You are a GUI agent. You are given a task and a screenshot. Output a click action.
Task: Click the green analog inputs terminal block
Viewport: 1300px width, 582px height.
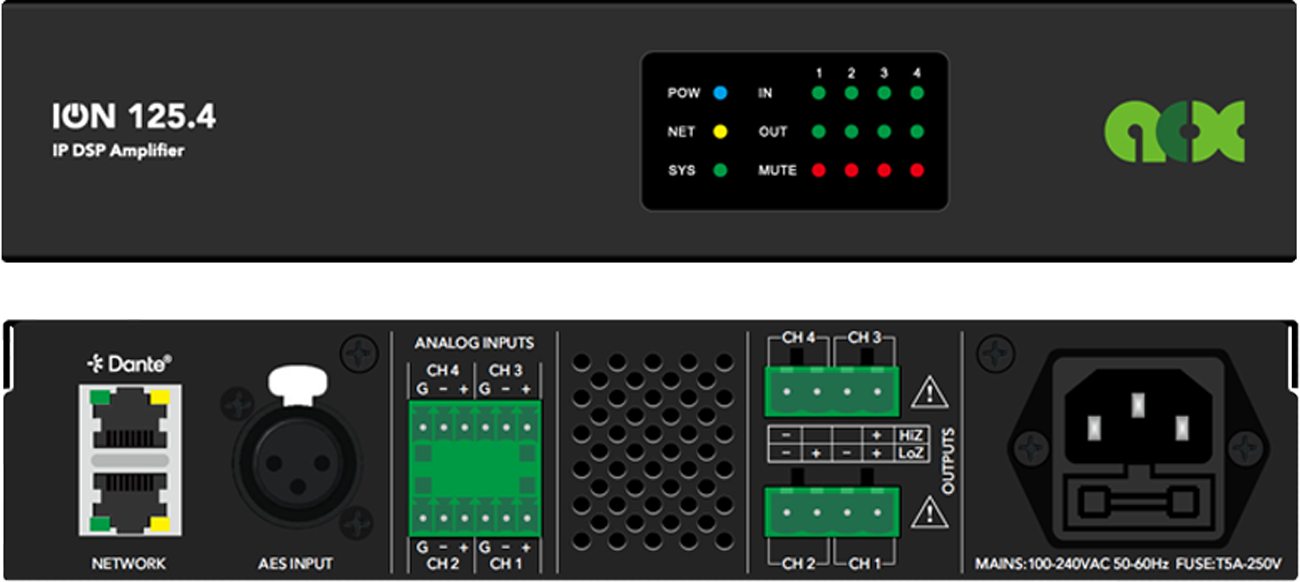point(474,465)
